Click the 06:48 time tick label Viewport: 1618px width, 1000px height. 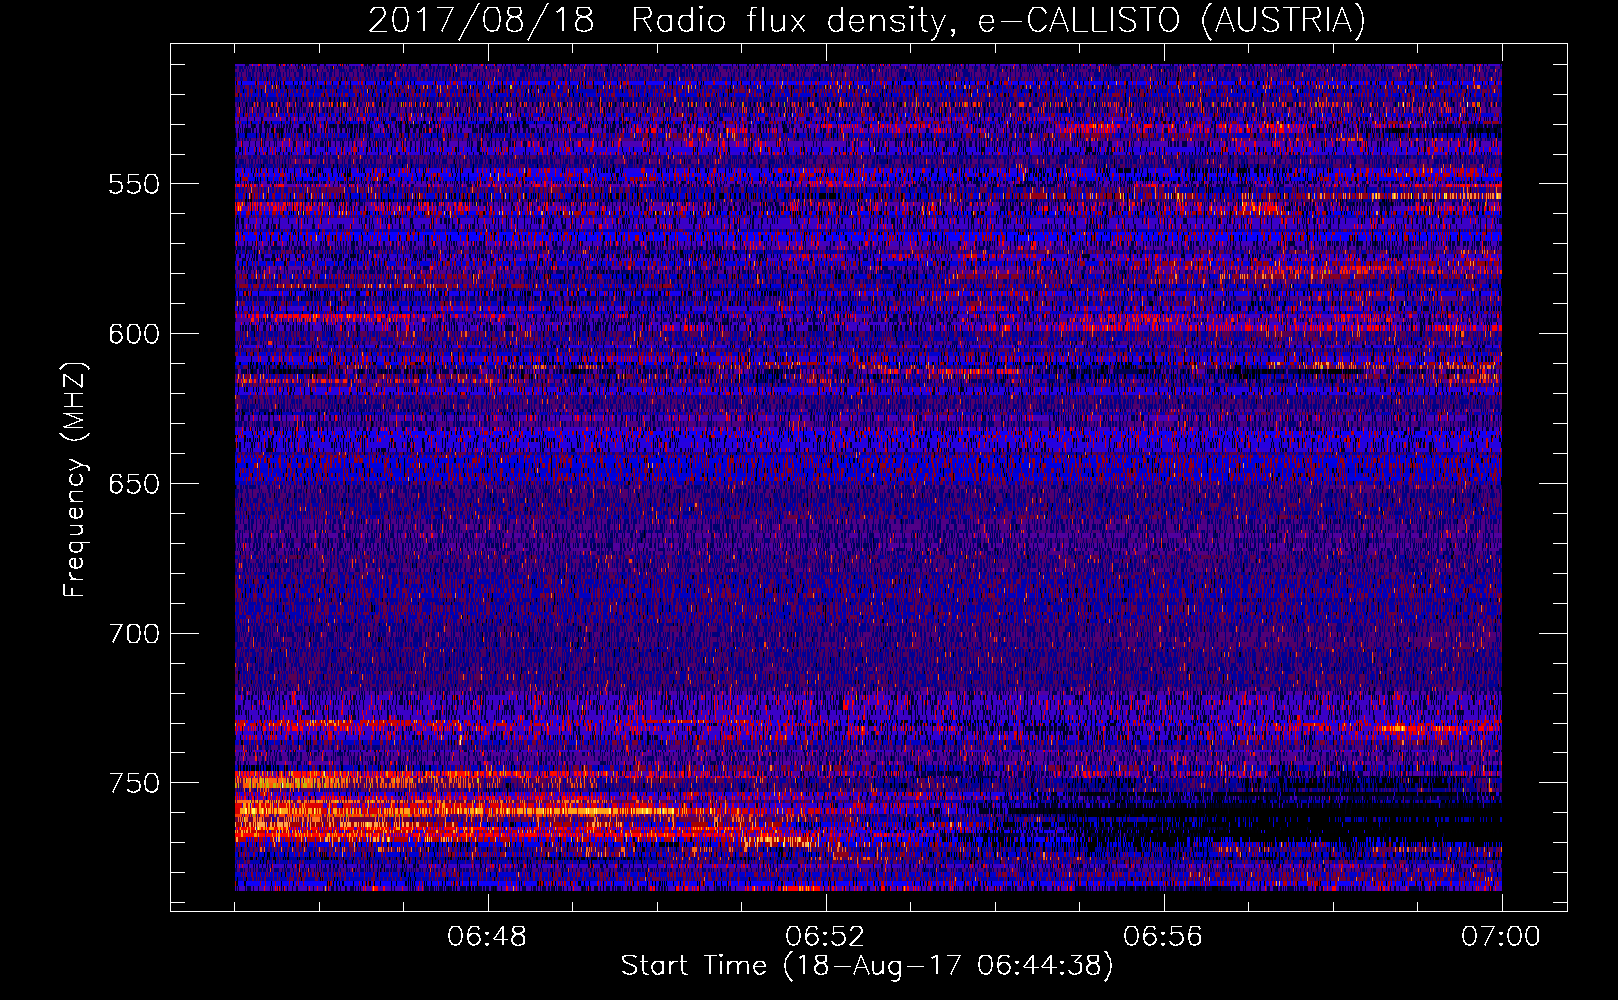click(x=488, y=937)
